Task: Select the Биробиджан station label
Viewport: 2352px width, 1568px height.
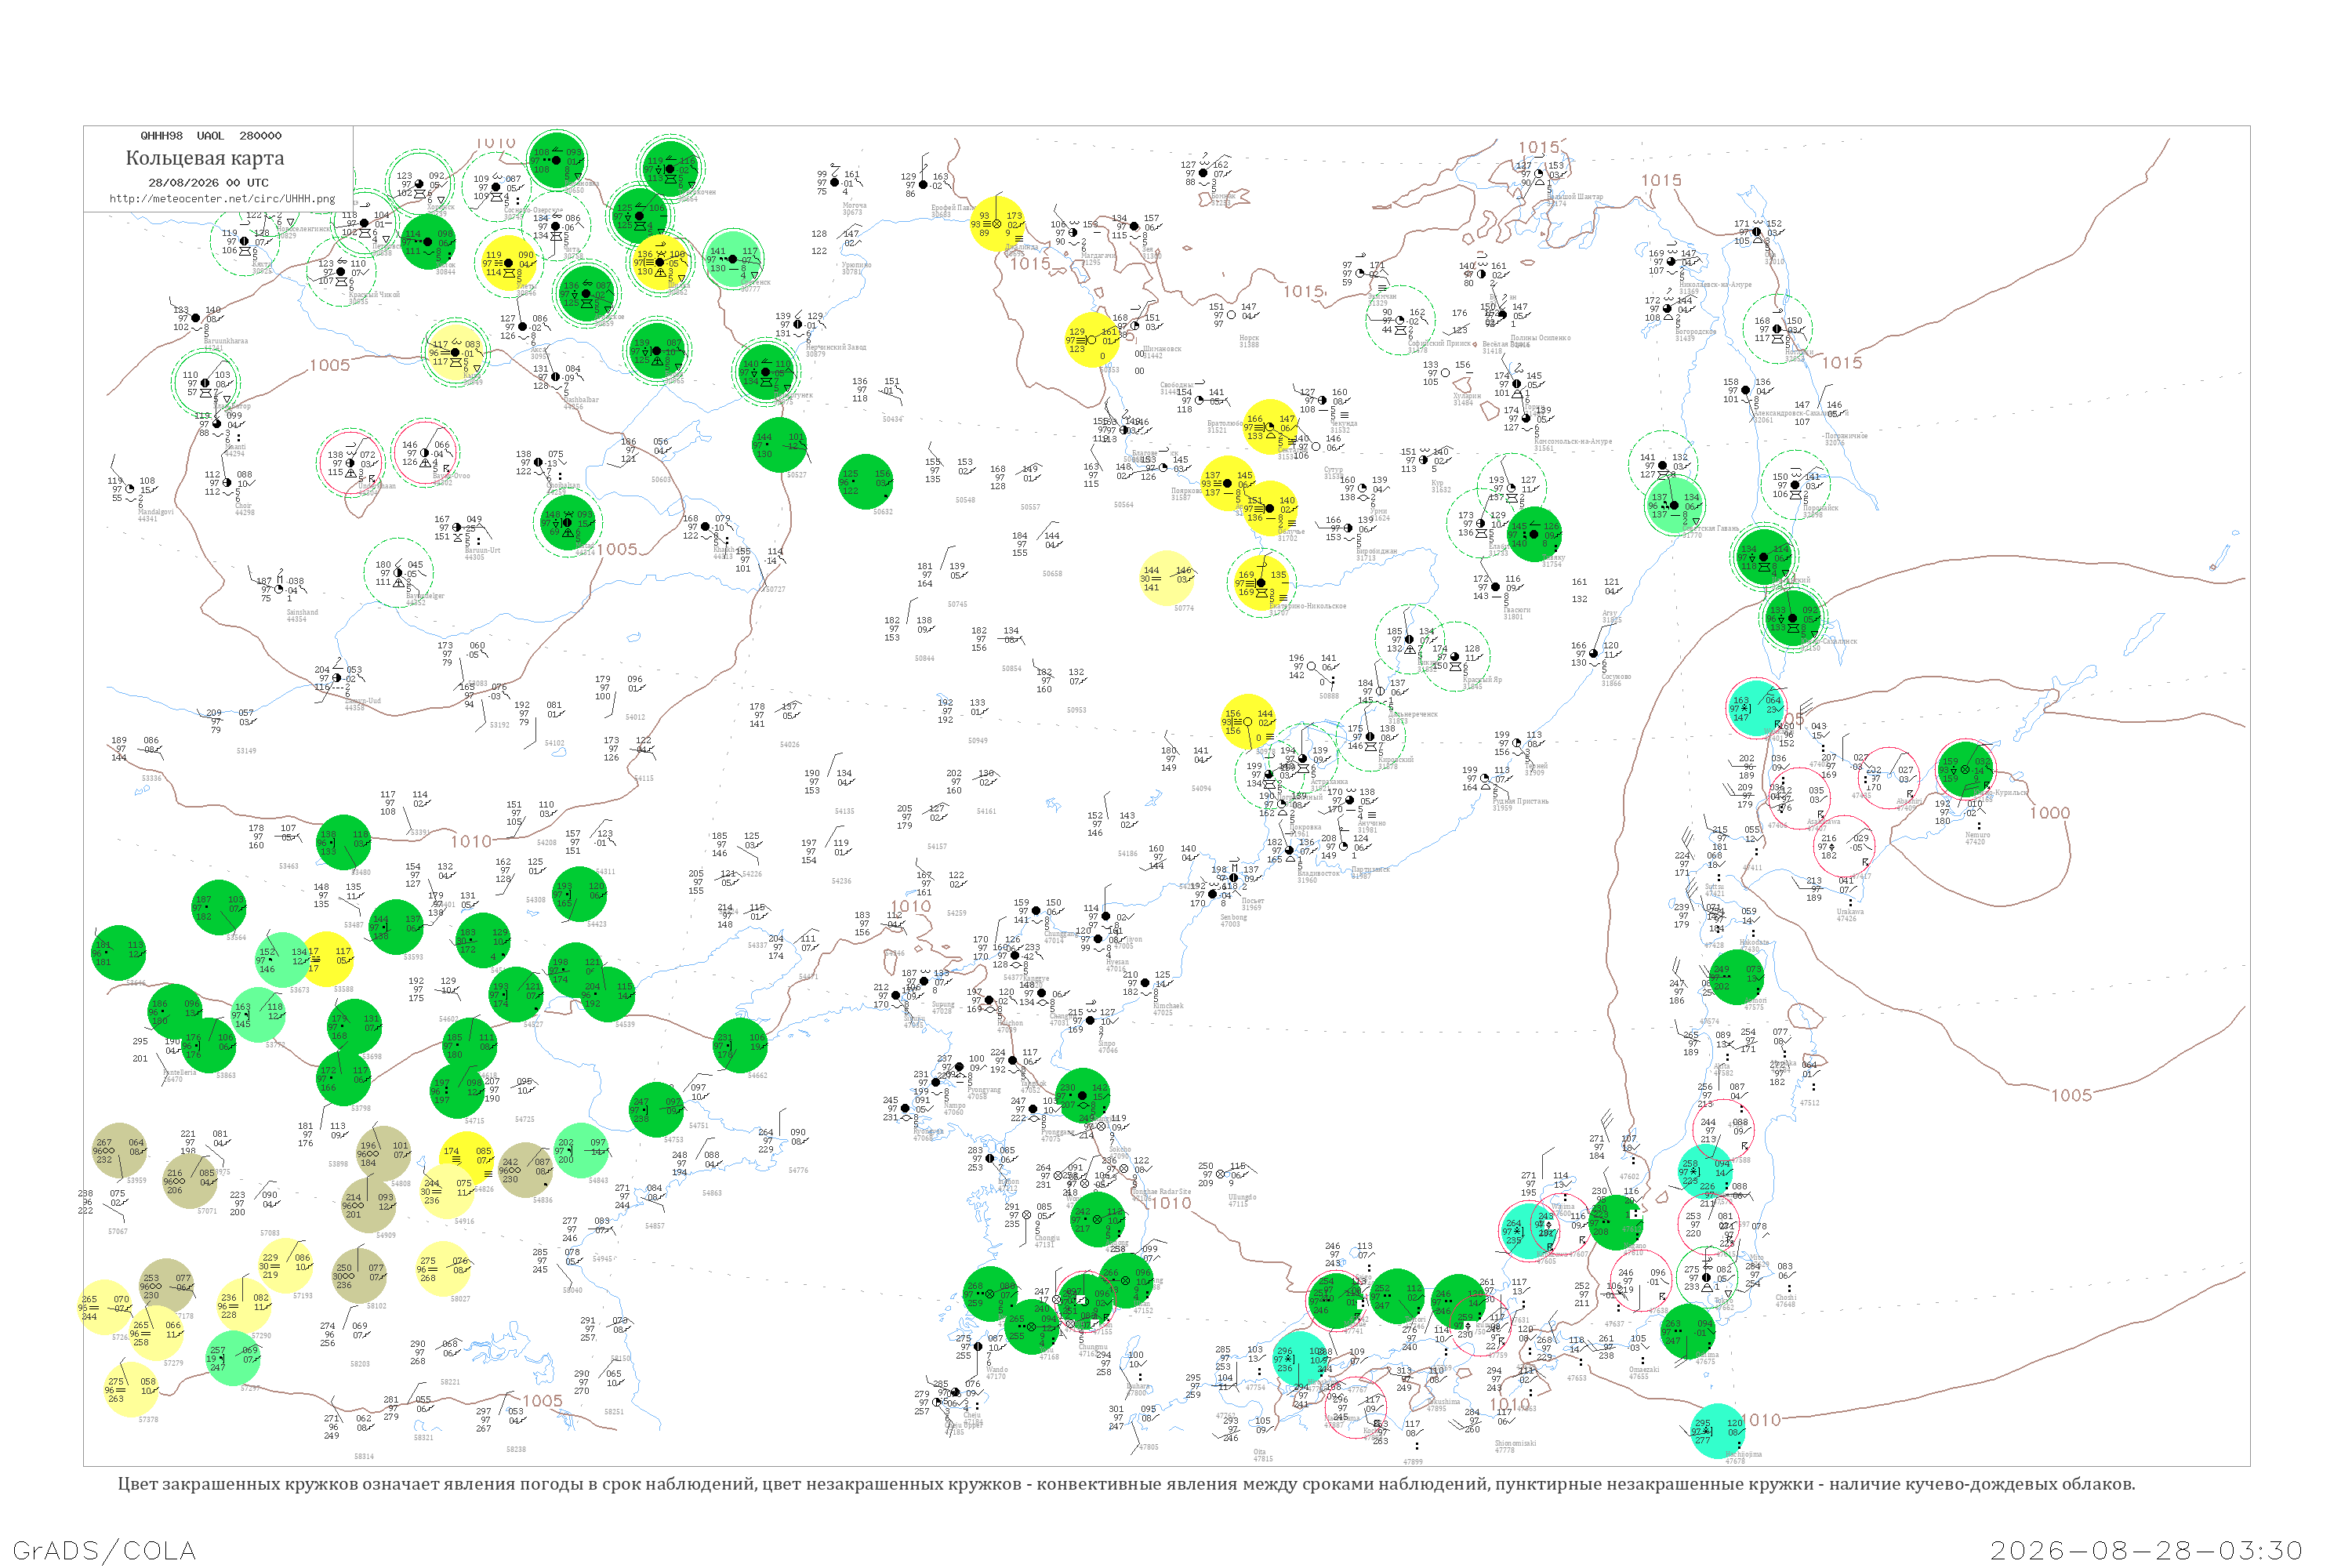Action: click(1376, 552)
